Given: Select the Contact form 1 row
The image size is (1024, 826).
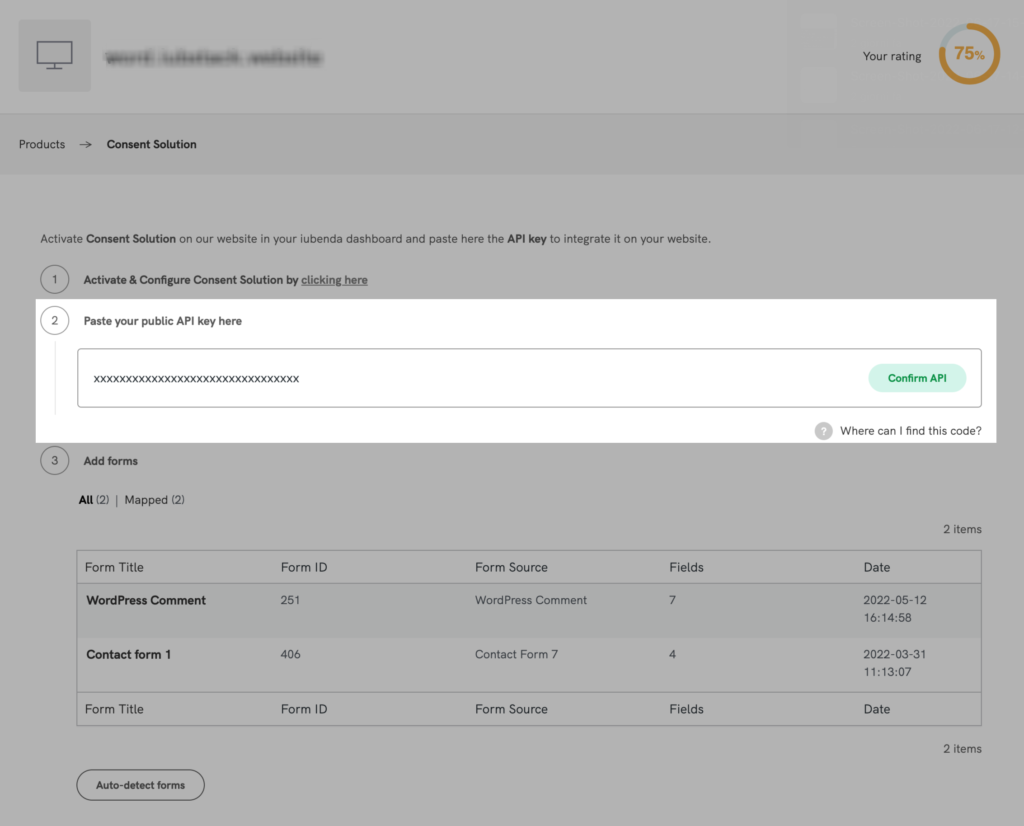Looking at the screenshot, I should 129,654.
